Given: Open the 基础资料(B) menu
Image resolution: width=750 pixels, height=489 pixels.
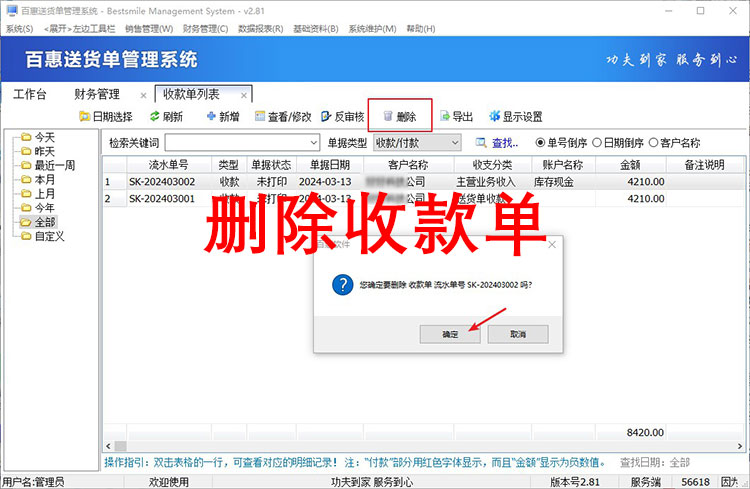Looking at the screenshot, I should (x=316, y=29).
